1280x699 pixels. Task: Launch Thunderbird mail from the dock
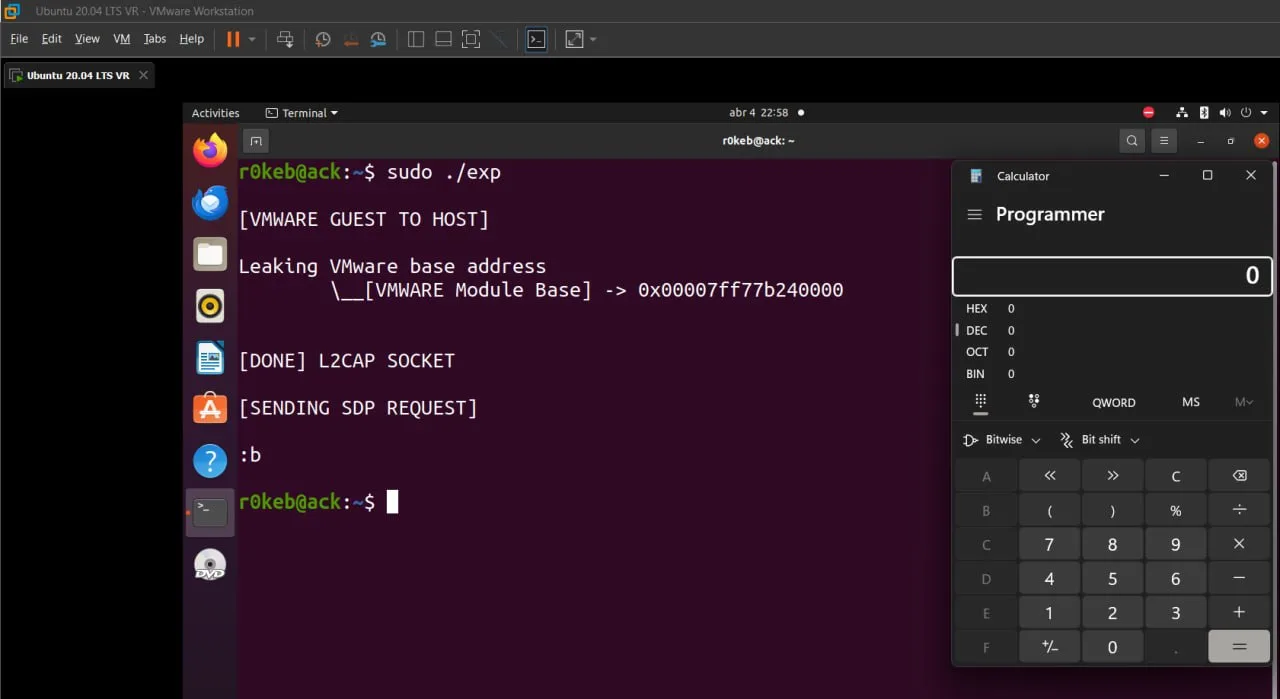[x=210, y=203]
